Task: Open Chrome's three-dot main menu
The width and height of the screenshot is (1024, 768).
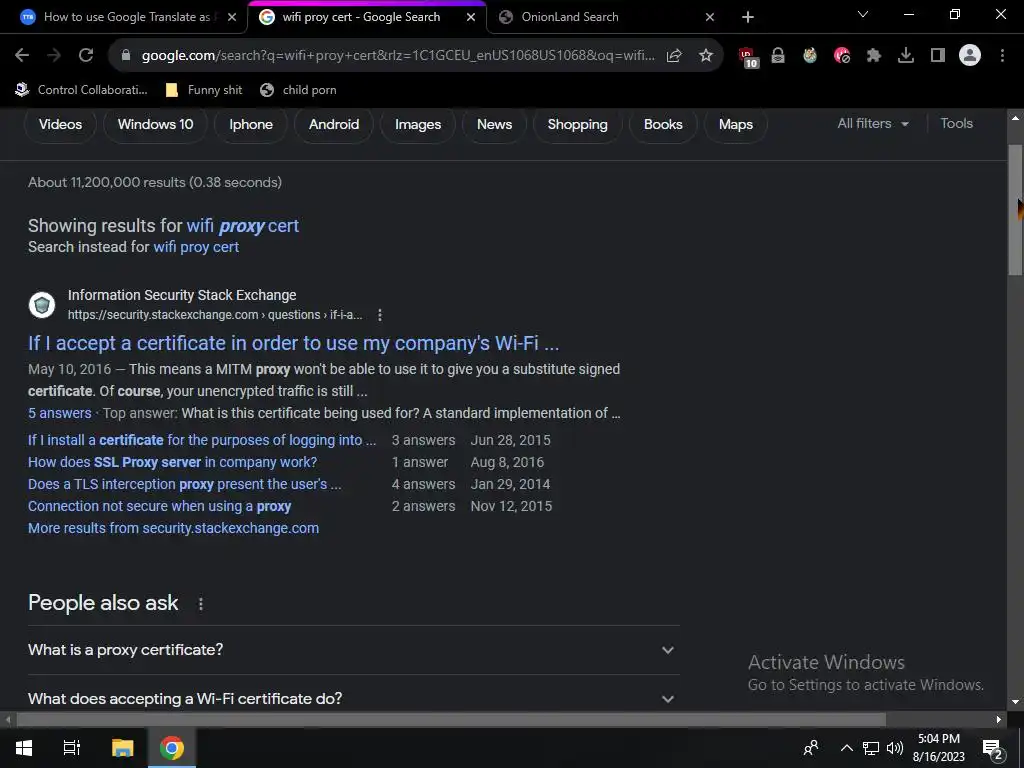Action: click(x=1002, y=56)
